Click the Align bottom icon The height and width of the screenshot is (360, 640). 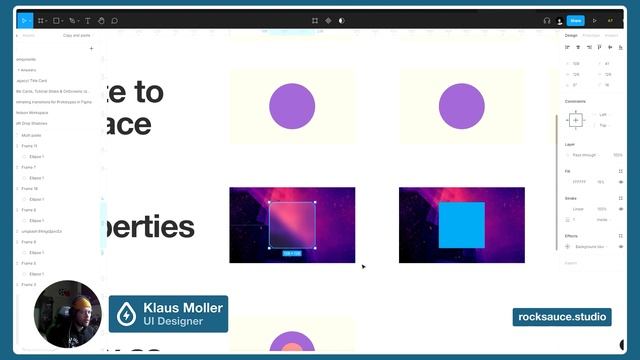(620, 47)
